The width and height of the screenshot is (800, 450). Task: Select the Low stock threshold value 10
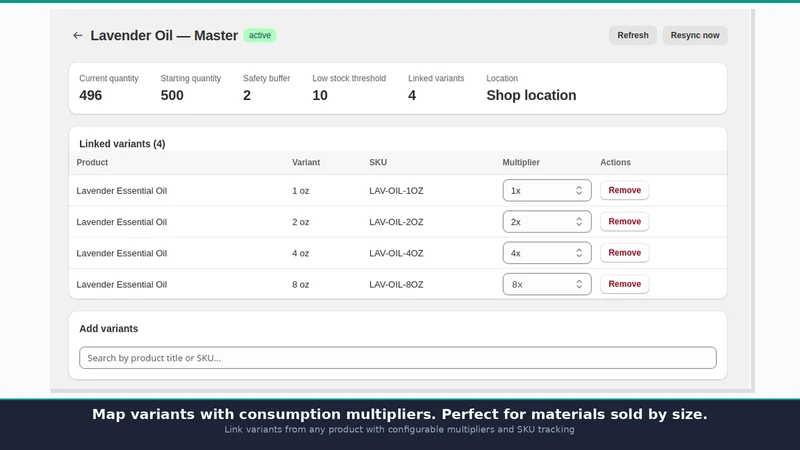pyautogui.click(x=320, y=95)
